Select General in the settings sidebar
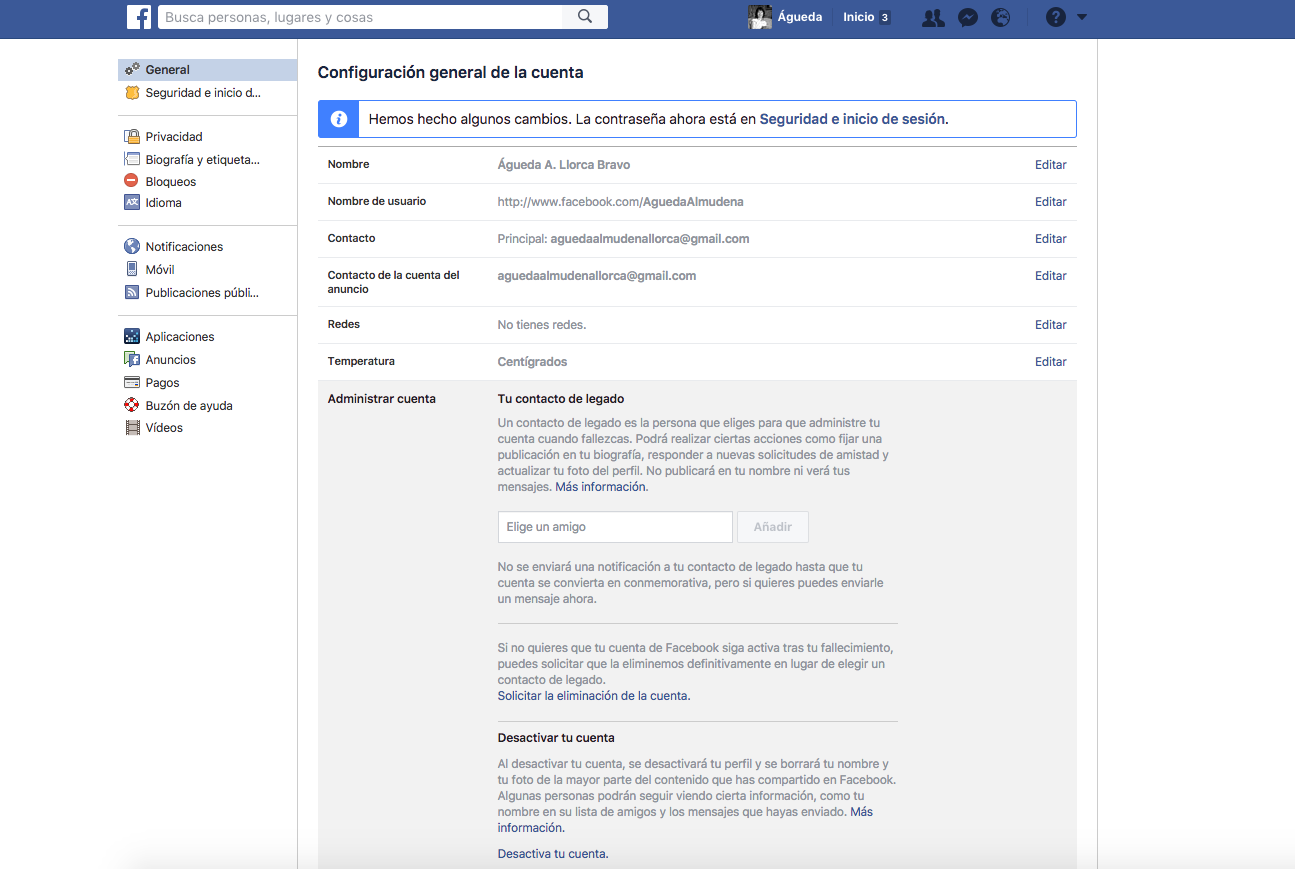This screenshot has height=869, width=1295. [207, 70]
